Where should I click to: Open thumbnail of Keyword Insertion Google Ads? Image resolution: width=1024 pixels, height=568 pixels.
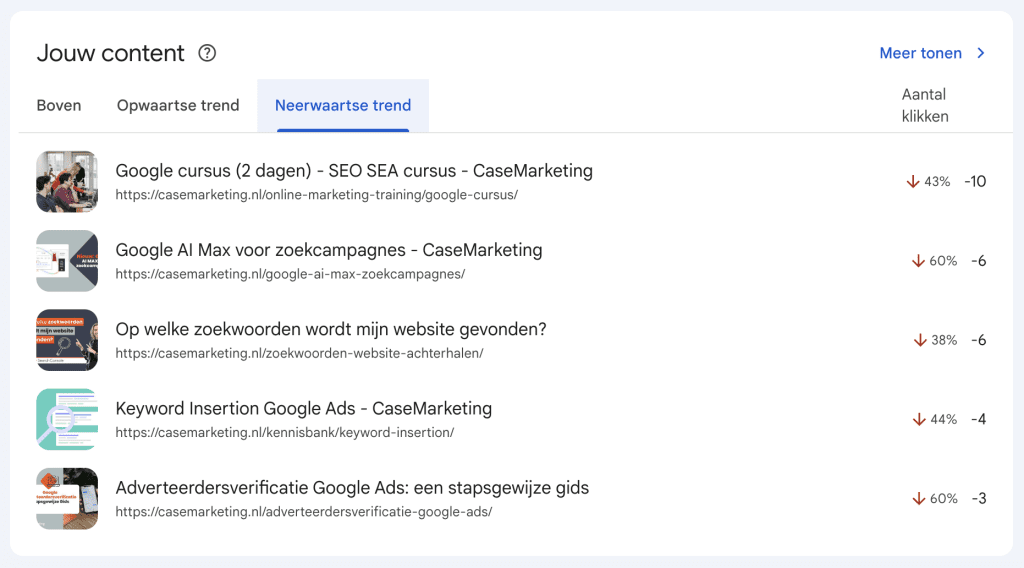click(67, 419)
